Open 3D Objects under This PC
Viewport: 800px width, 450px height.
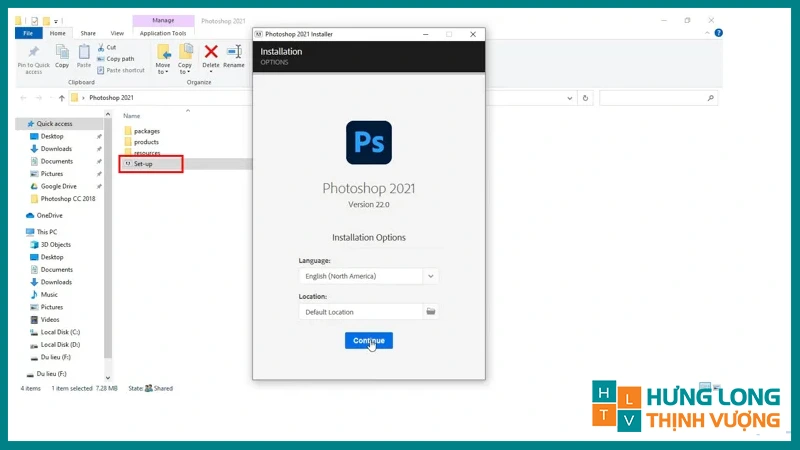(x=55, y=244)
